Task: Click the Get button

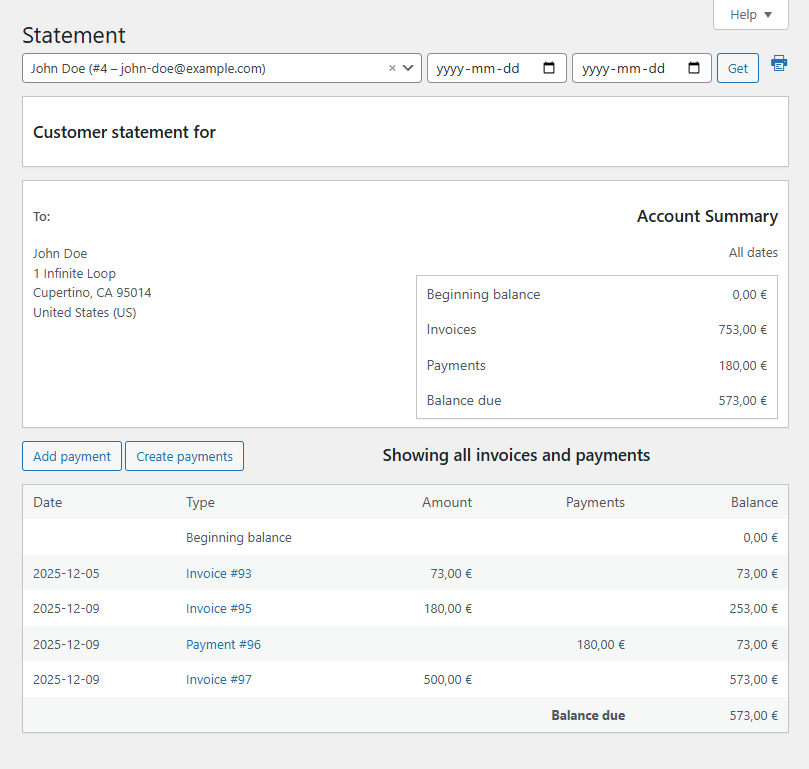Action: click(738, 67)
